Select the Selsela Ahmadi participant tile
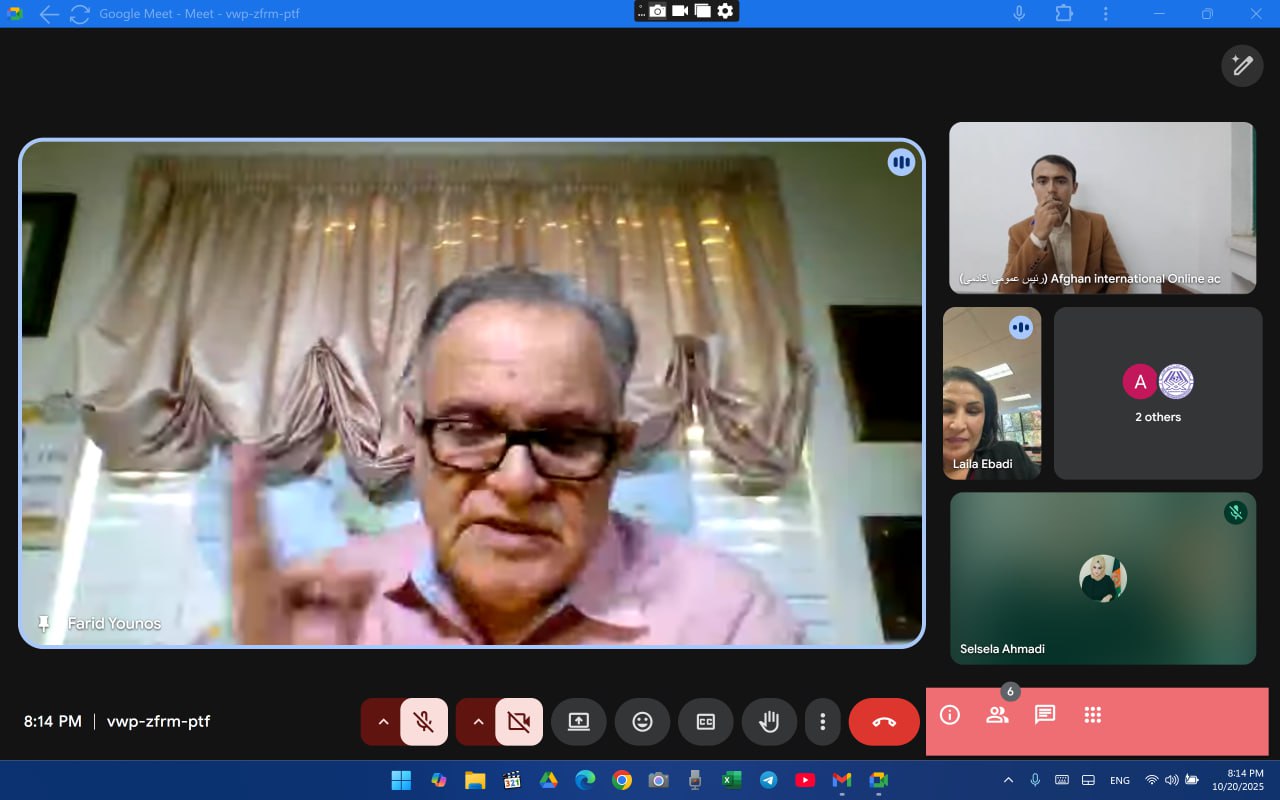The width and height of the screenshot is (1280, 800). (1102, 578)
